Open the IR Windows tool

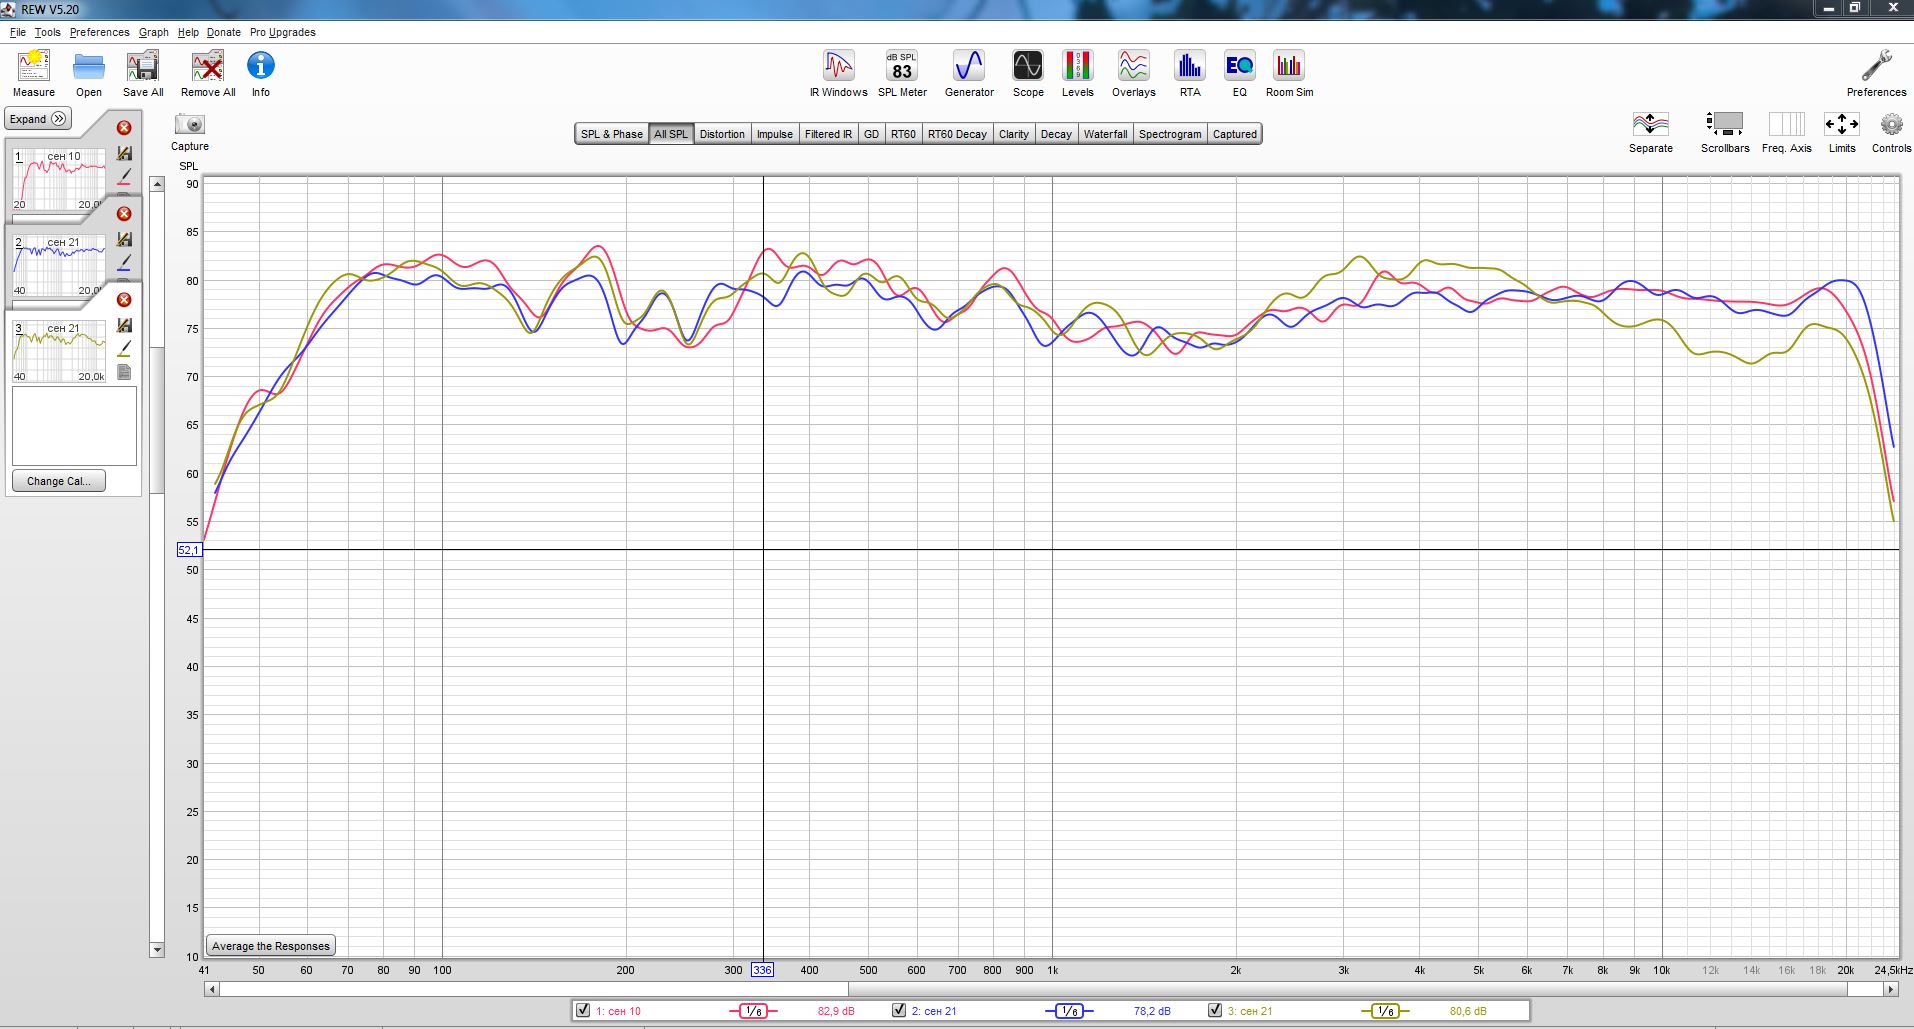click(x=838, y=73)
